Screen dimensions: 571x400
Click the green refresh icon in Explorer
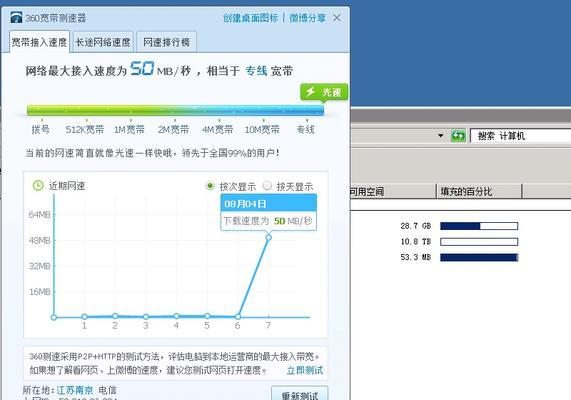click(x=458, y=136)
